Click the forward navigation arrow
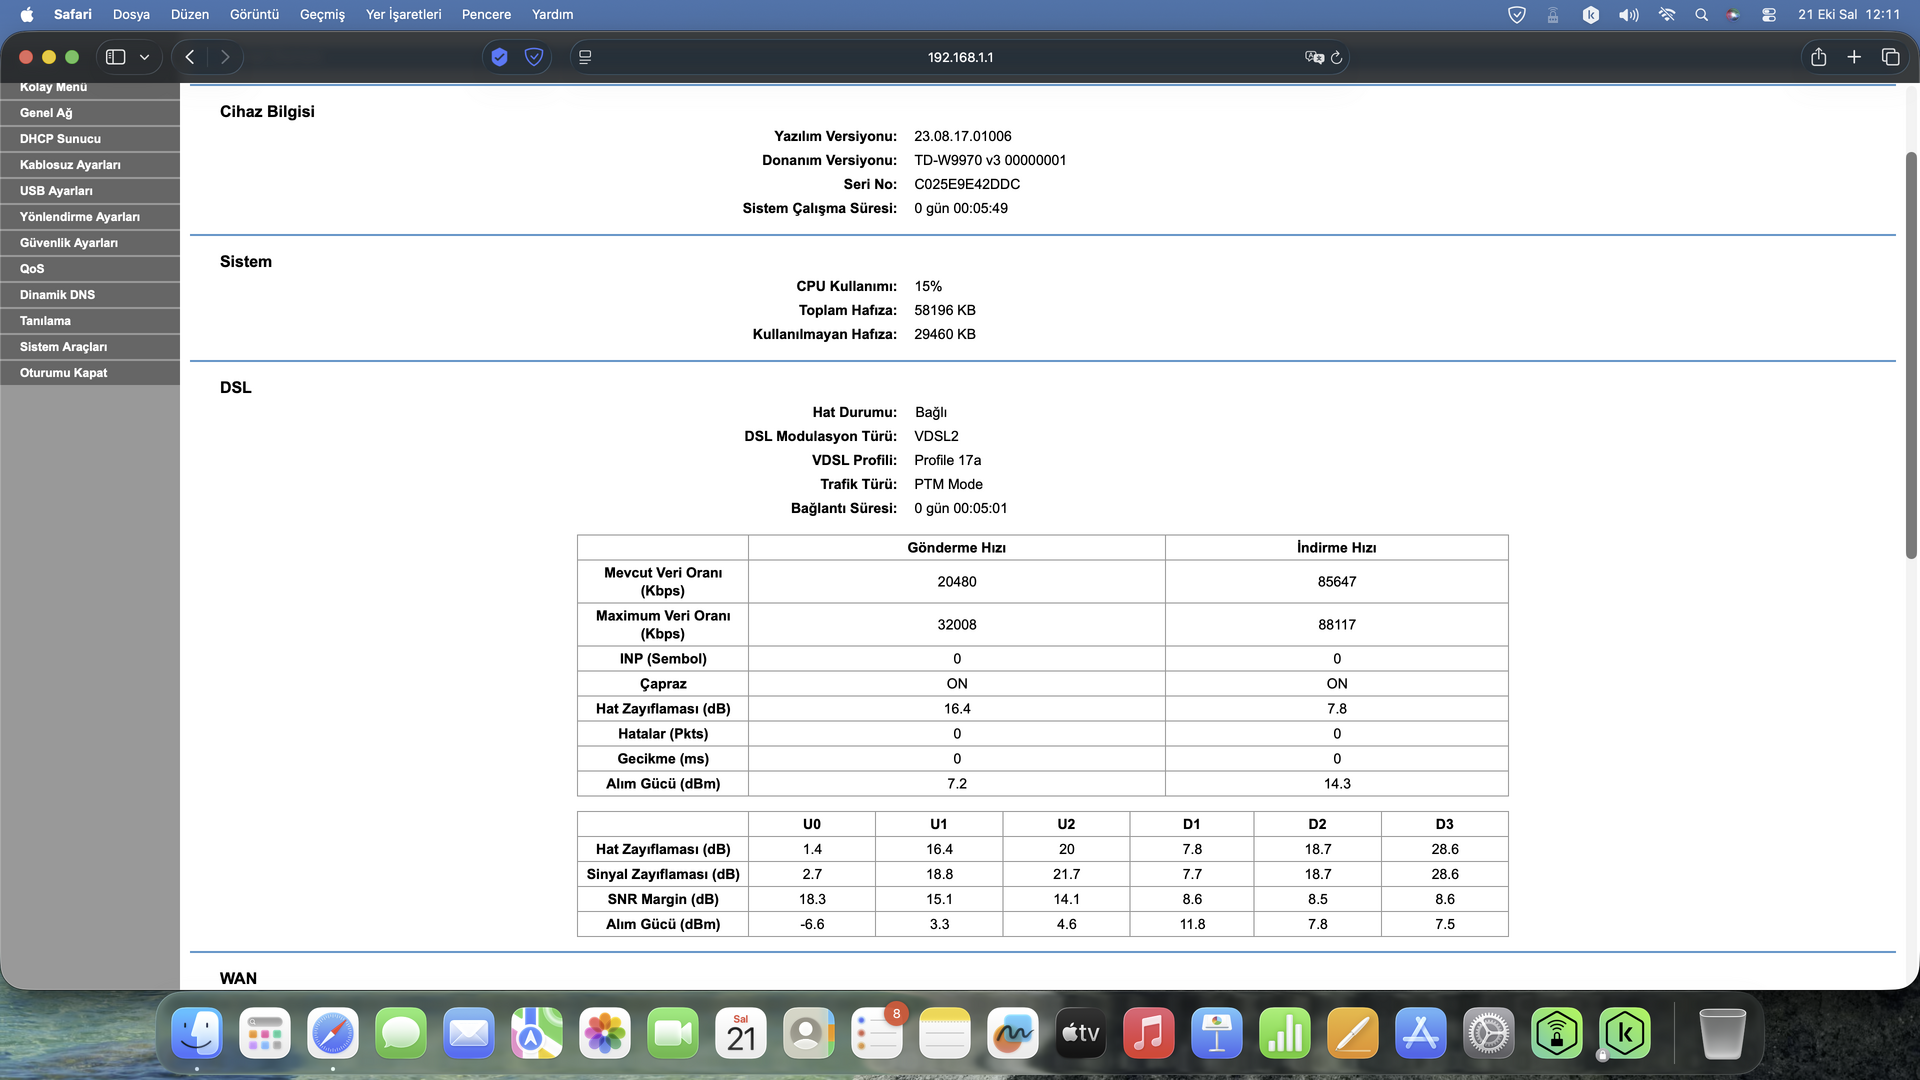The height and width of the screenshot is (1080, 1920). tap(225, 57)
